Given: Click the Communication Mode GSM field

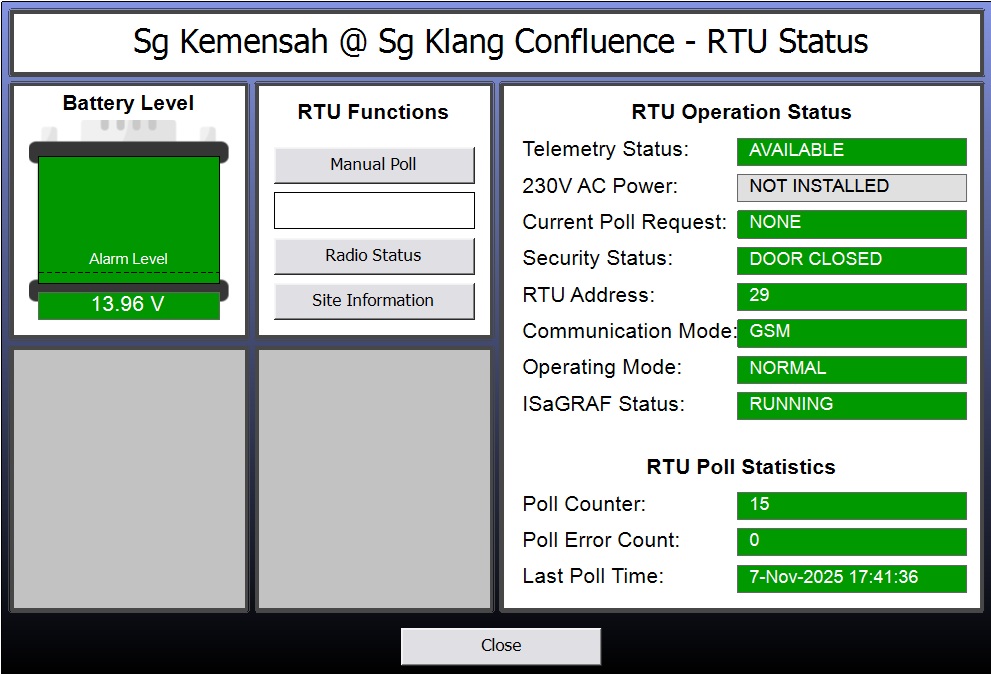Looking at the screenshot, I should pos(851,332).
